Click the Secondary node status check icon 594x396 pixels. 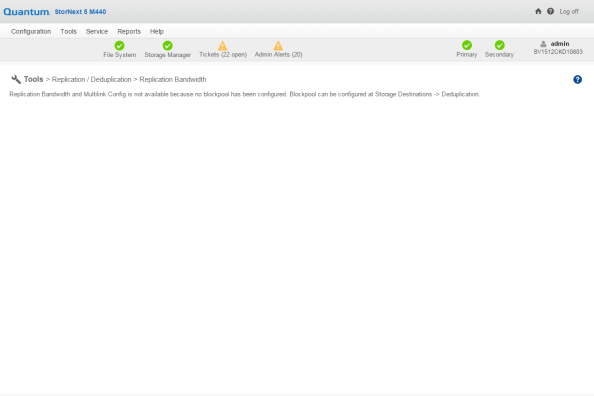(x=499, y=45)
